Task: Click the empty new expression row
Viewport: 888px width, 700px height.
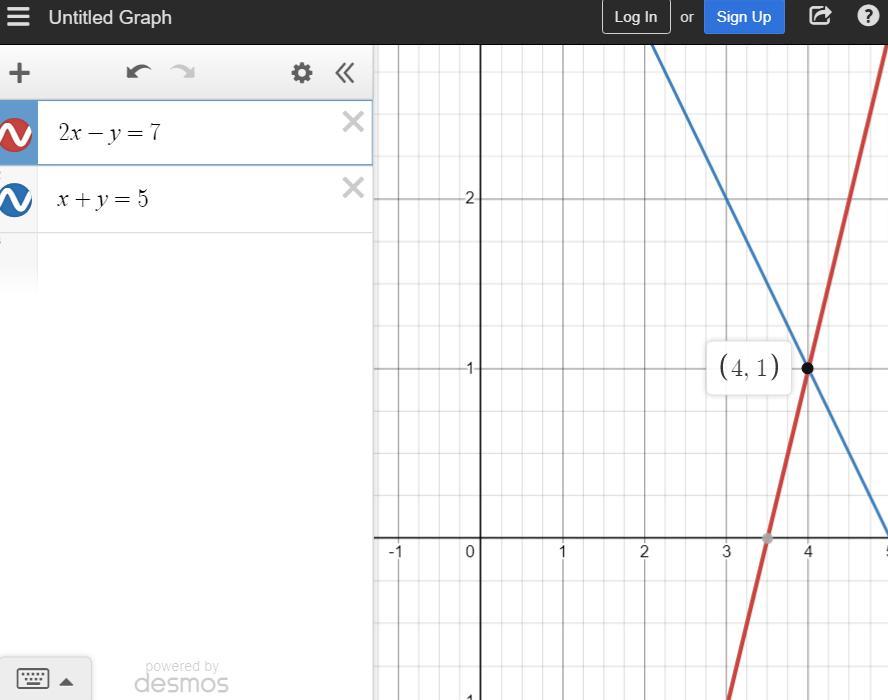Action: [x=204, y=262]
